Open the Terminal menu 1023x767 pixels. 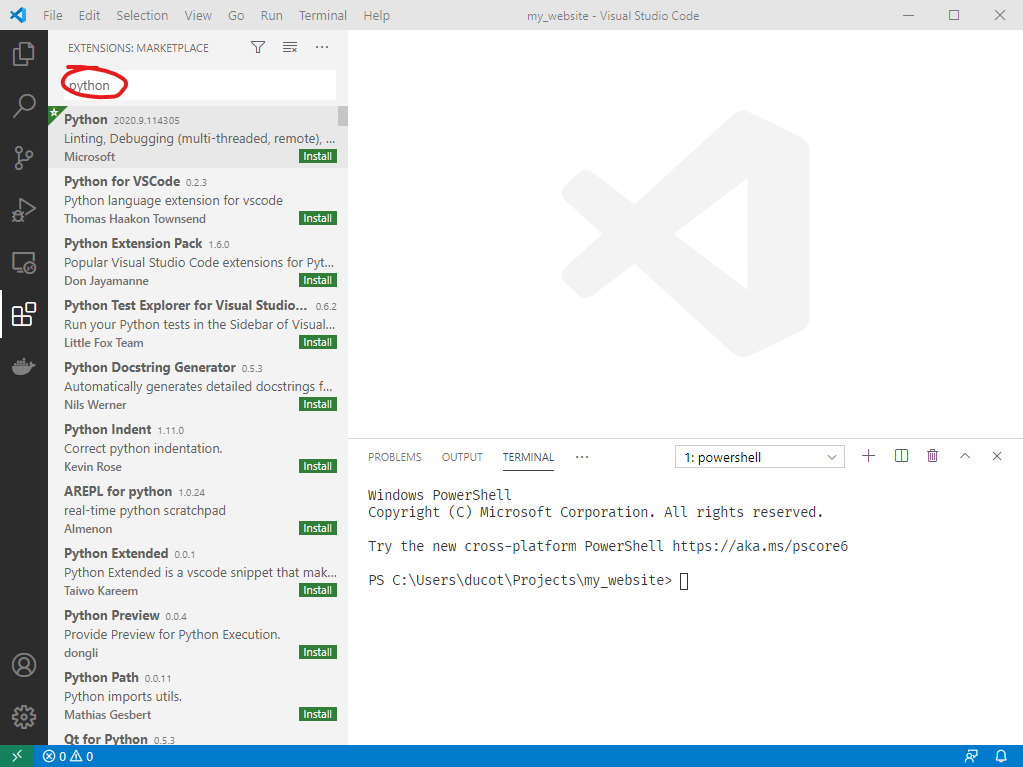[322, 15]
